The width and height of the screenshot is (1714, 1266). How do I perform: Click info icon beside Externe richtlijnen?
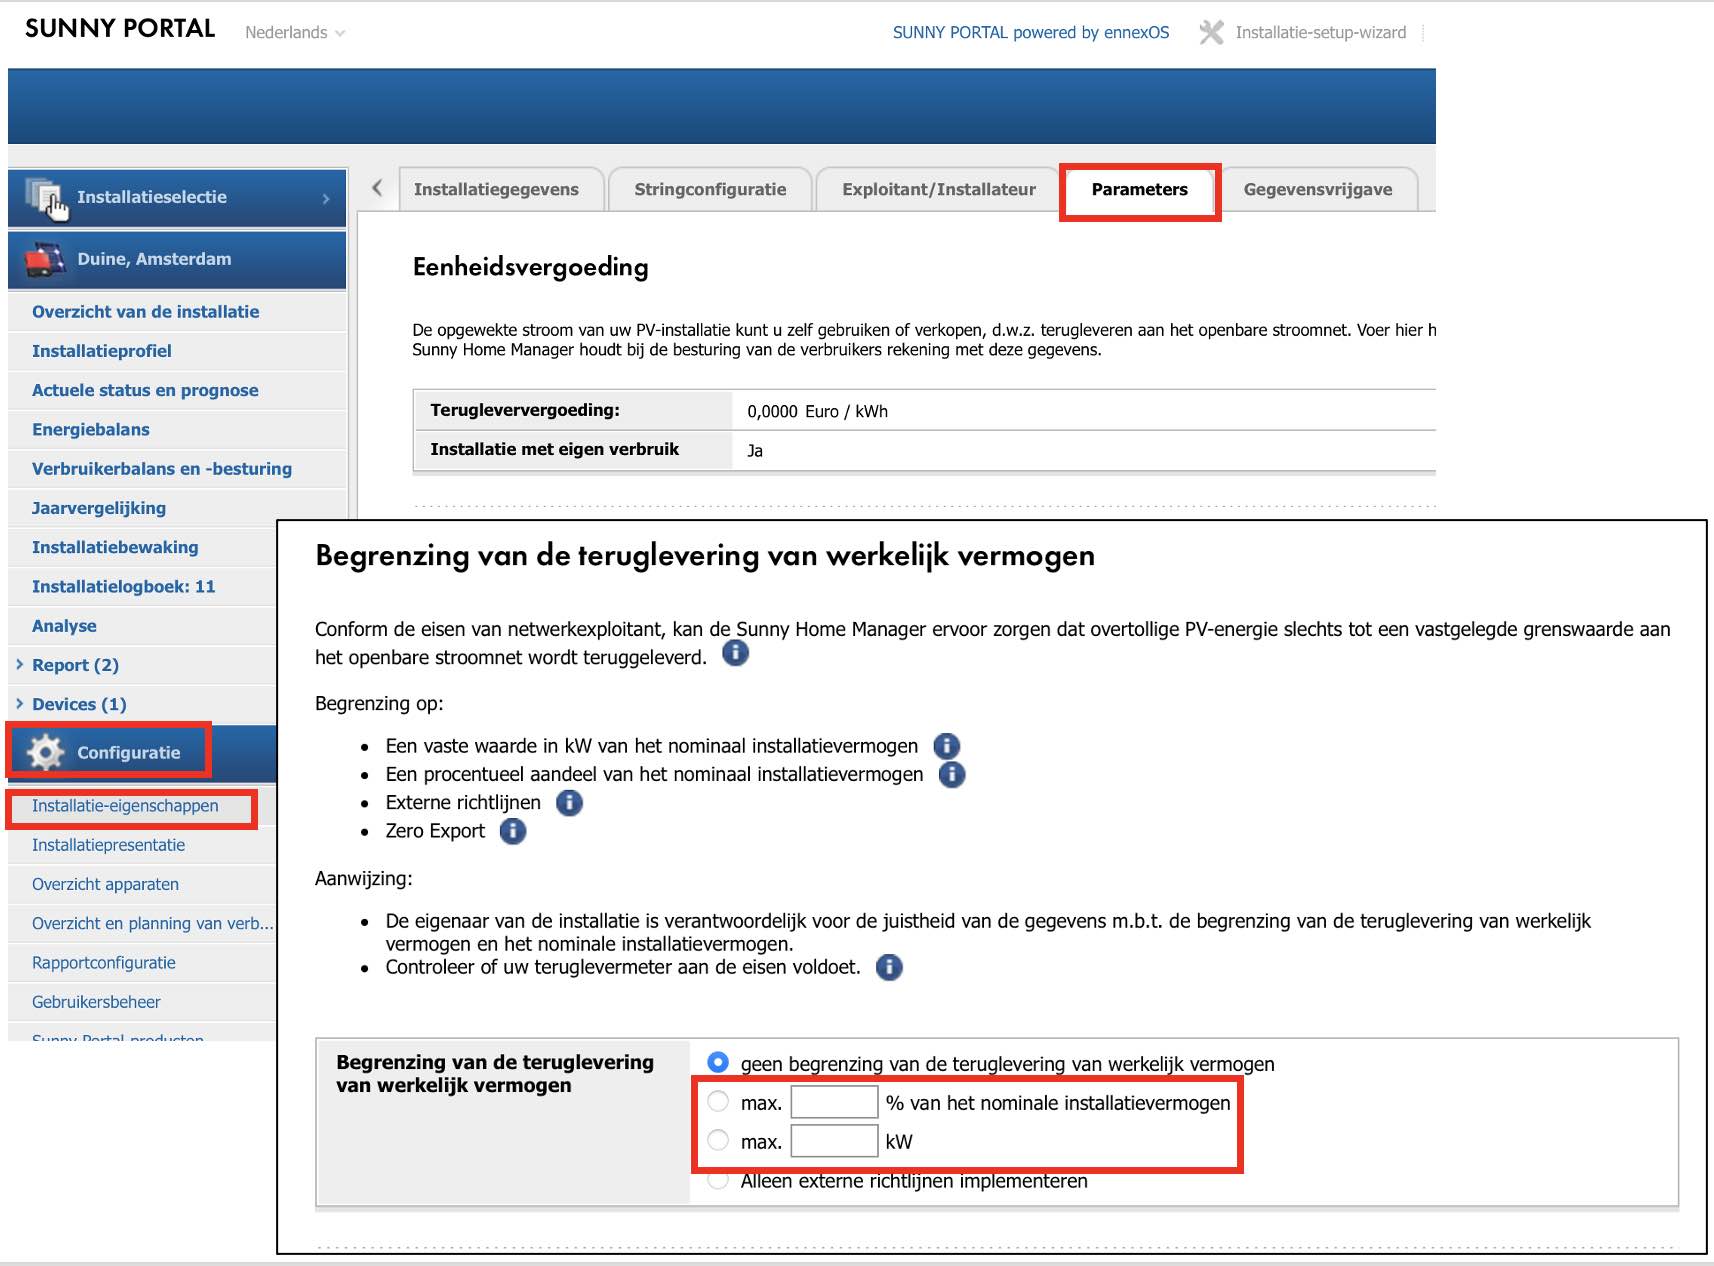tap(569, 803)
